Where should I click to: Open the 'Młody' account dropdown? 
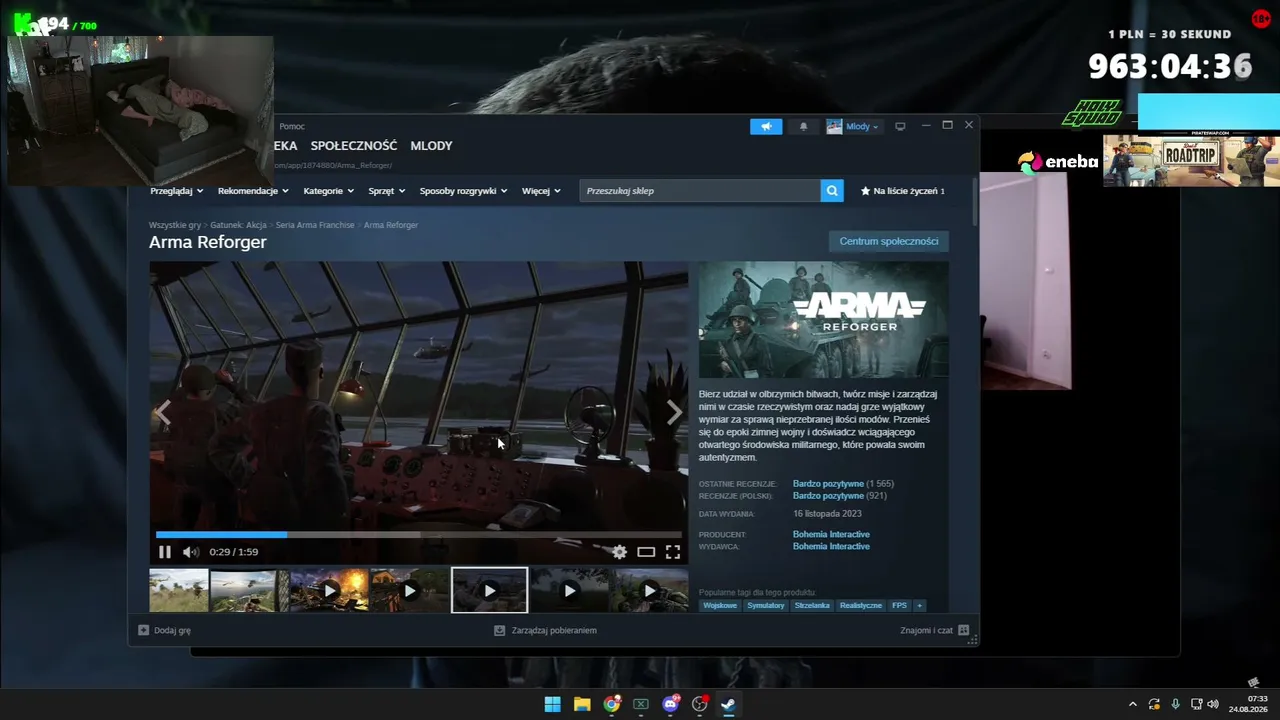point(853,126)
